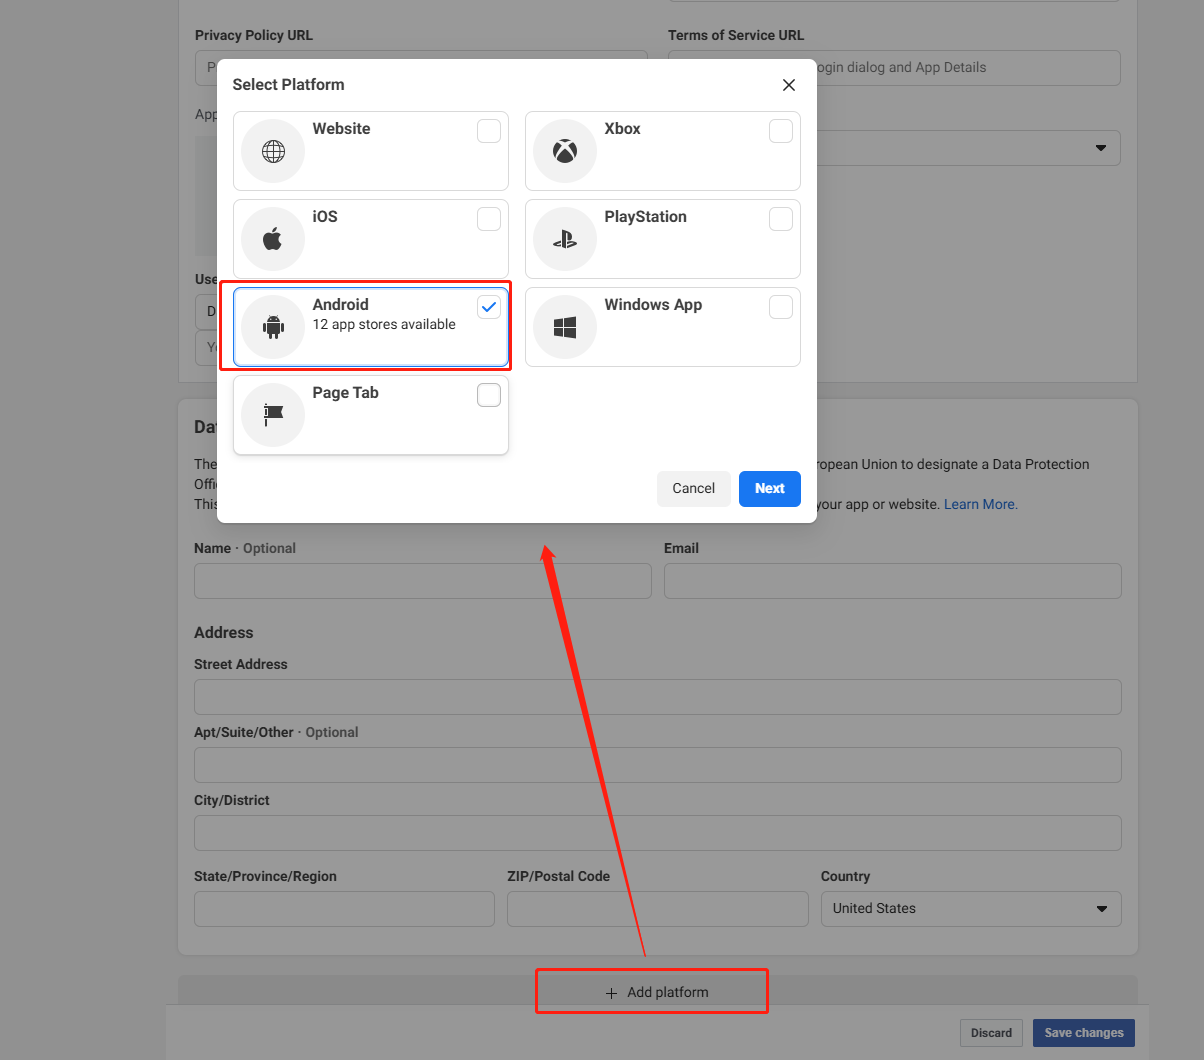Click the PlayStation logo icon

pos(565,239)
